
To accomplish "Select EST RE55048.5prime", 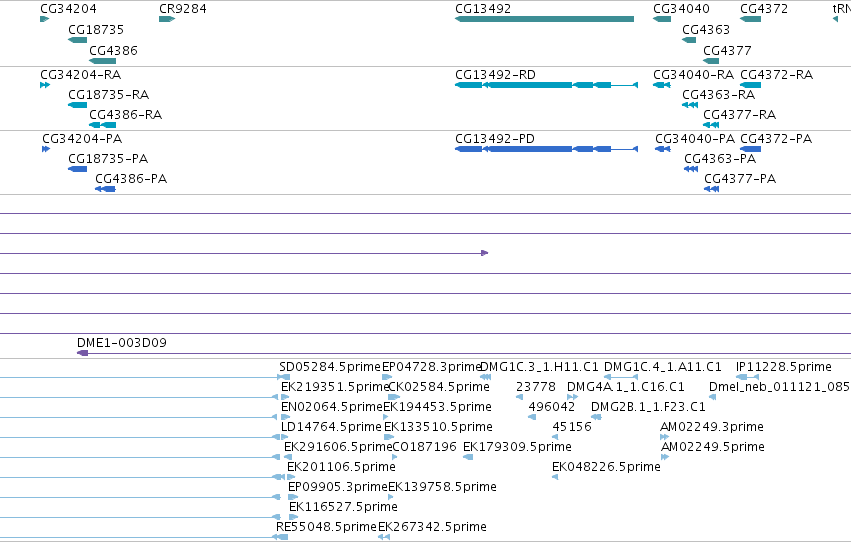I will (x=326, y=527).
